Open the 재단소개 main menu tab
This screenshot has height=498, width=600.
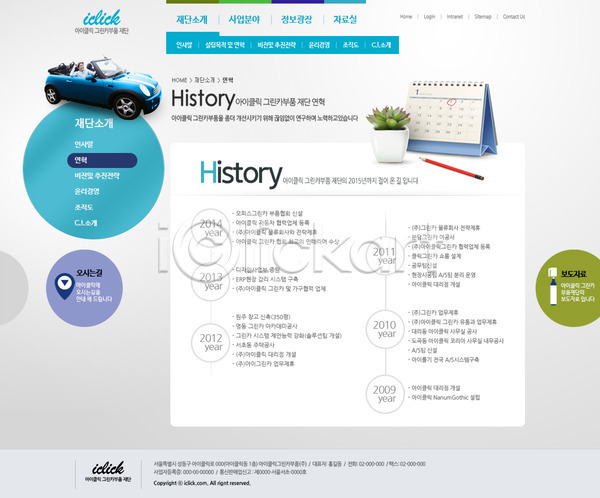coord(192,19)
